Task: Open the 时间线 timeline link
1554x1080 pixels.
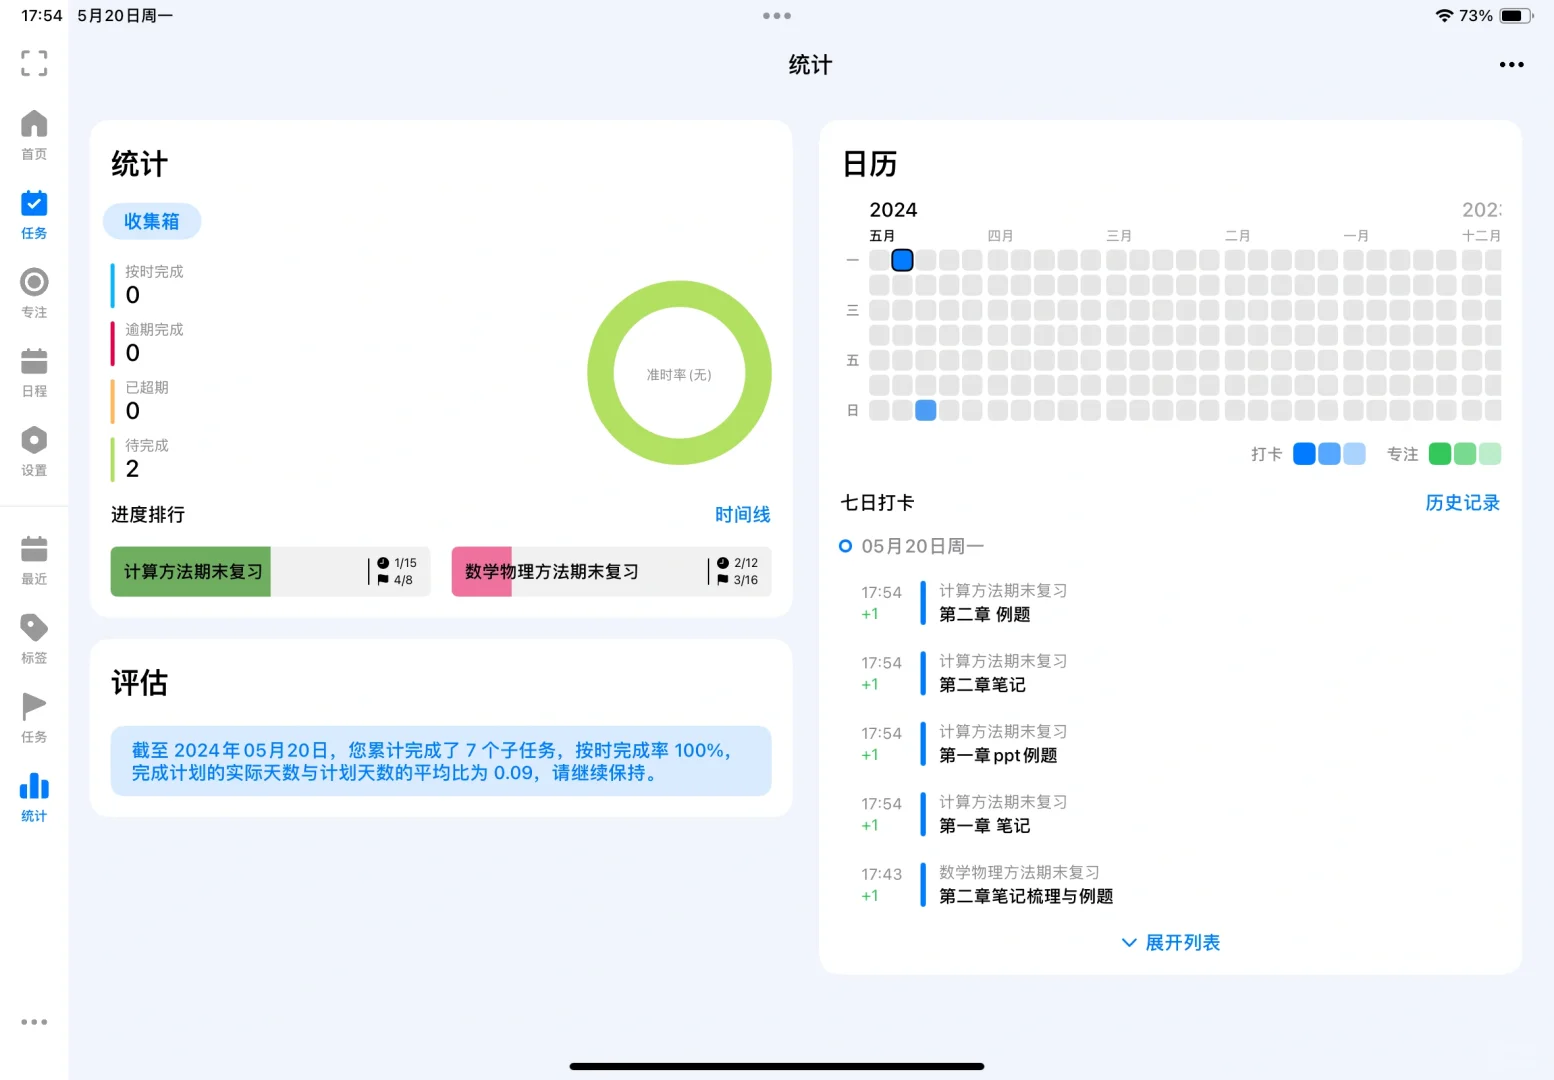Action: click(742, 514)
